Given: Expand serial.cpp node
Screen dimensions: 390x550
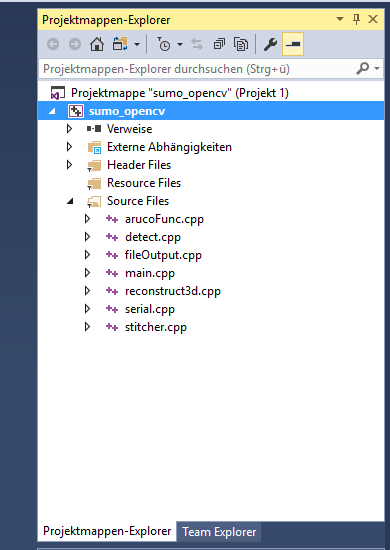Looking at the screenshot, I should (x=87, y=308).
